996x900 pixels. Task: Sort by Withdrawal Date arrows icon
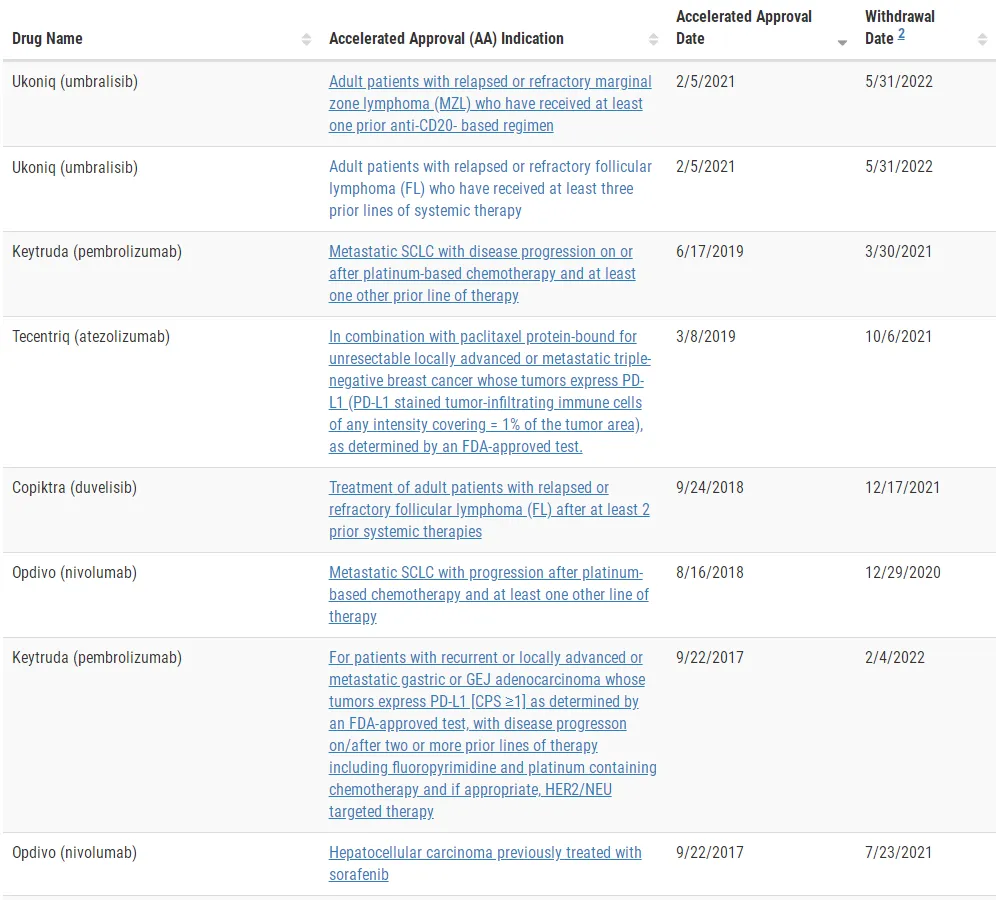click(x=982, y=39)
